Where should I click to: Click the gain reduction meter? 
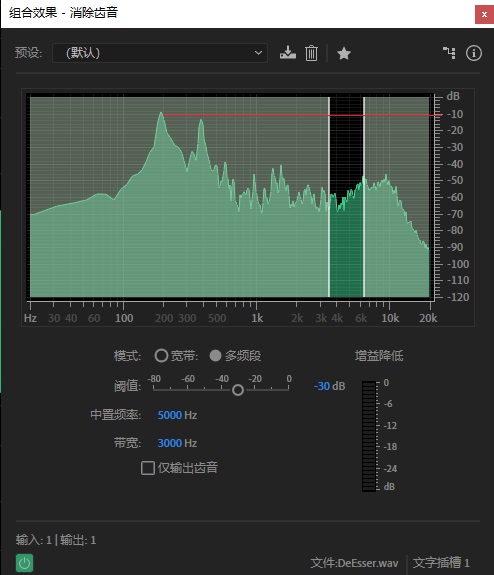pos(369,436)
